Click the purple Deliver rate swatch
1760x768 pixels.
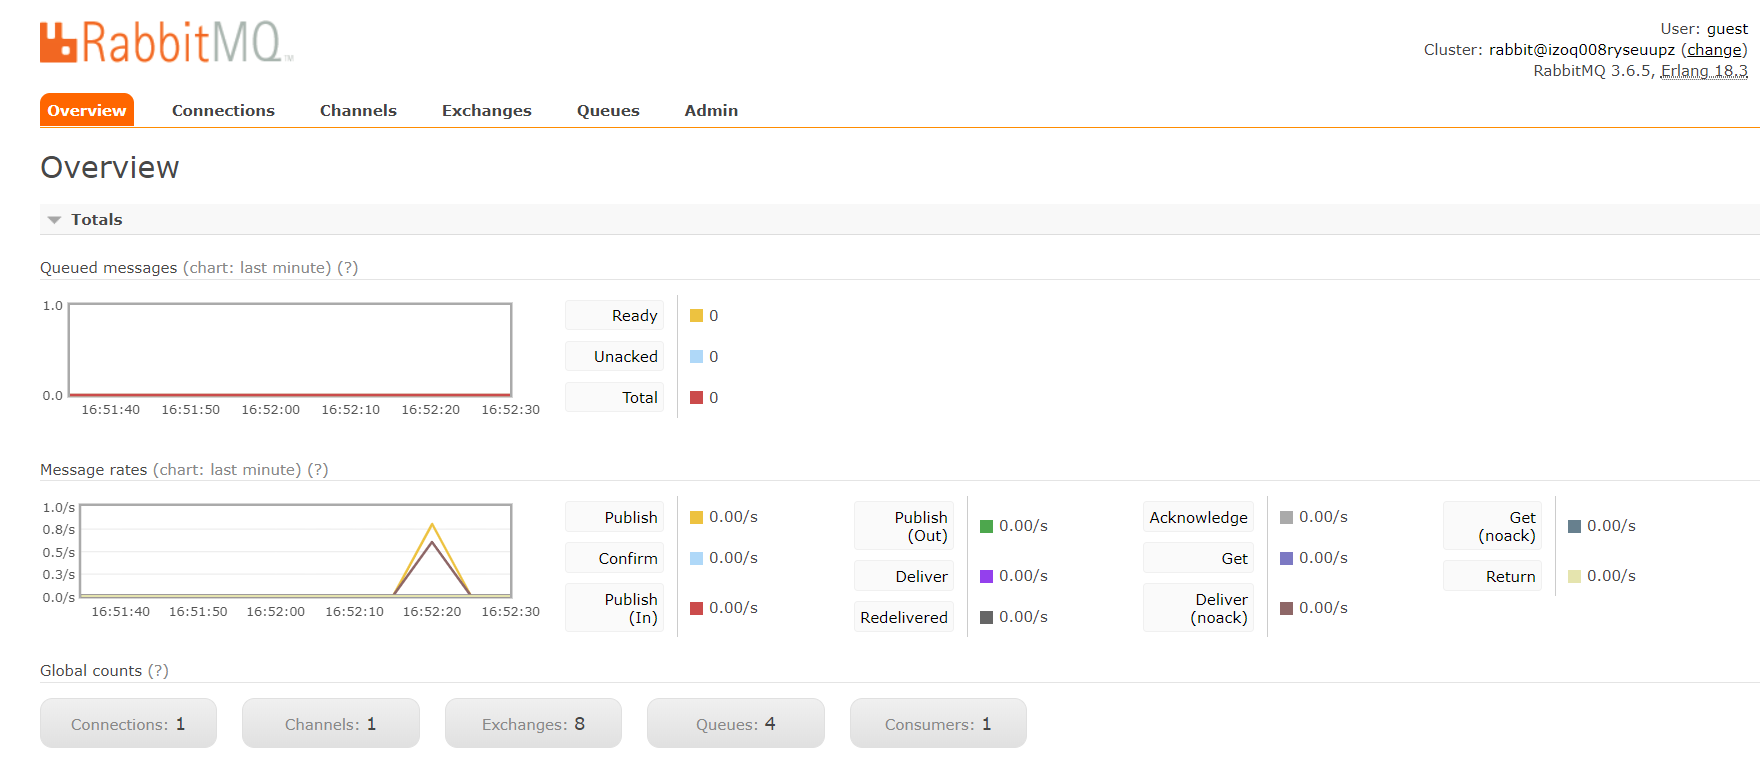coord(986,576)
